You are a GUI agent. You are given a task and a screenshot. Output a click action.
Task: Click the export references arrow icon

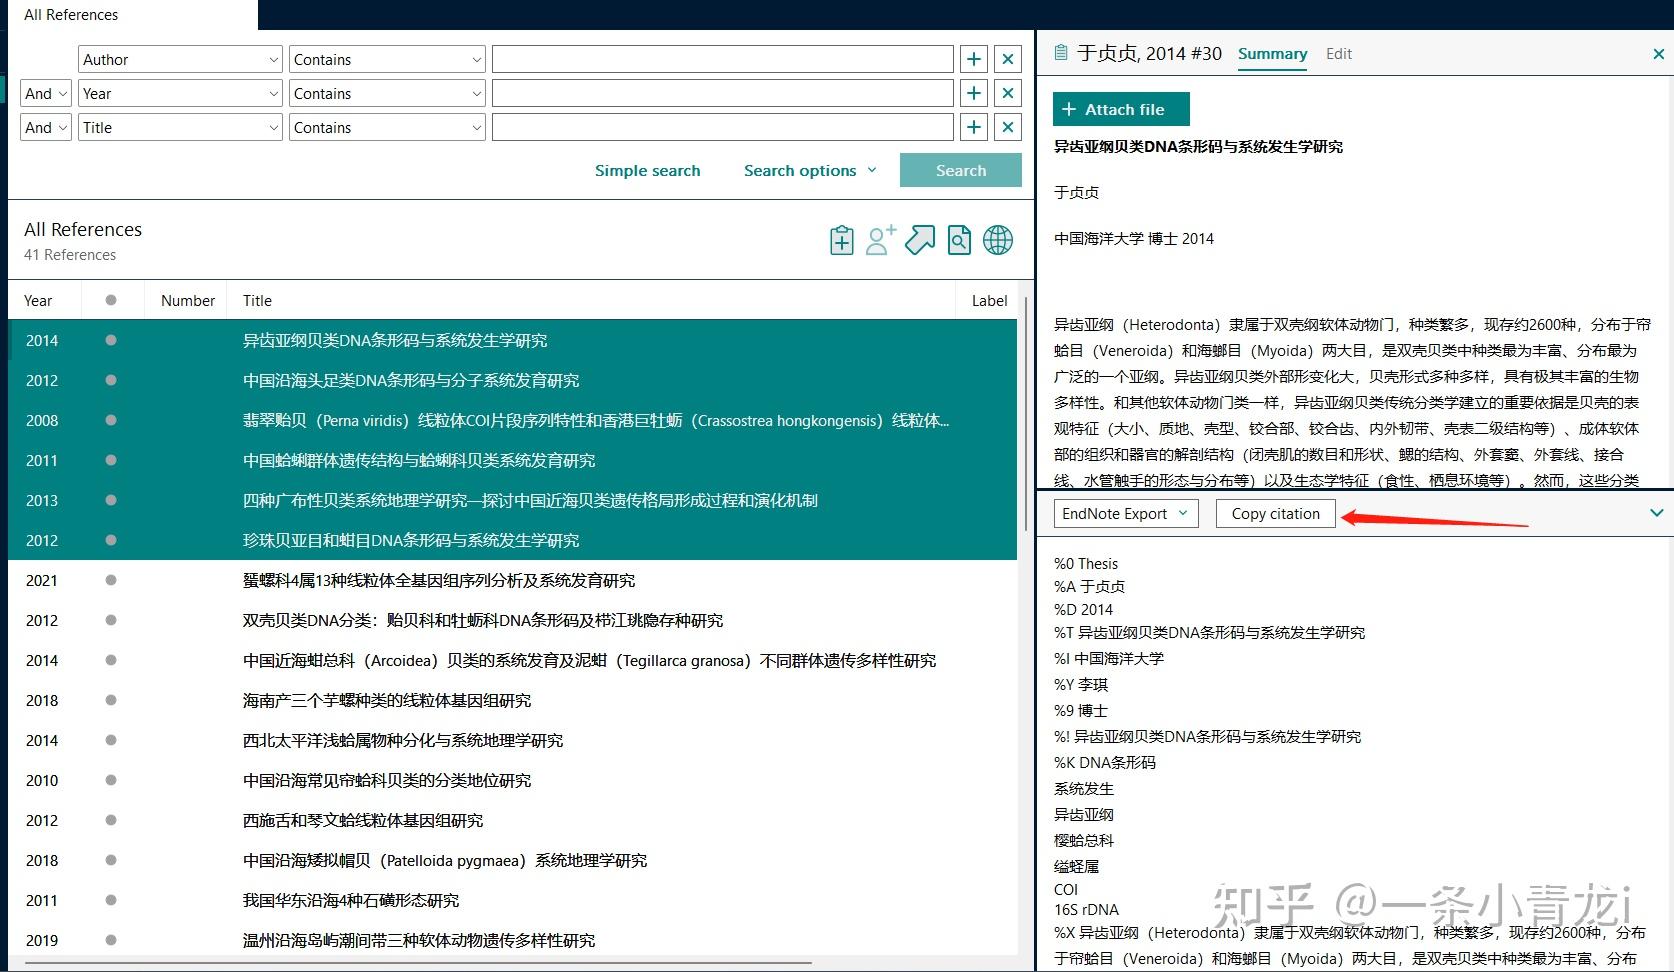920,240
